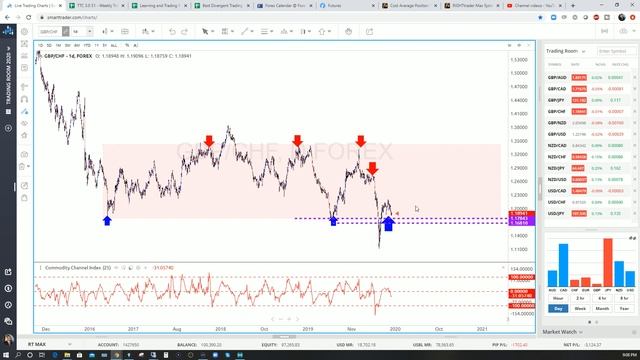This screenshot has width=640, height=360.
Task: Select the Month timeframe in strength meter
Action: [x=602, y=309]
